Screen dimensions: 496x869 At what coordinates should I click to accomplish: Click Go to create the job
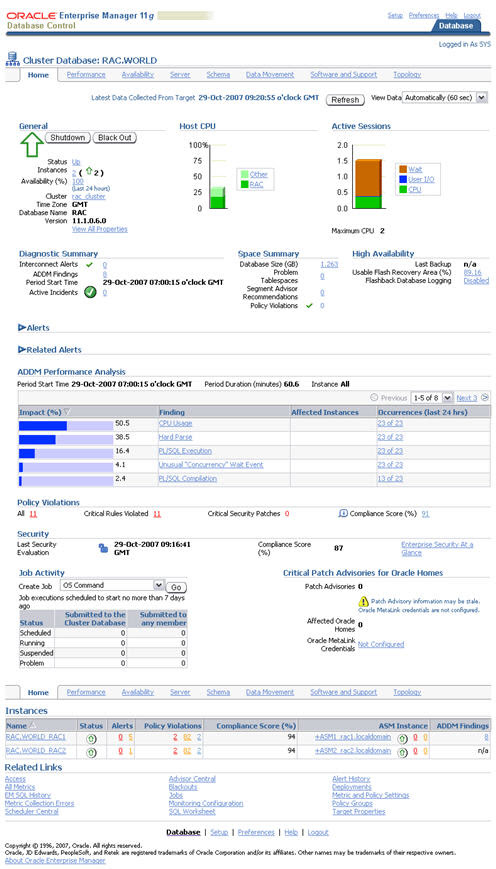coord(176,587)
